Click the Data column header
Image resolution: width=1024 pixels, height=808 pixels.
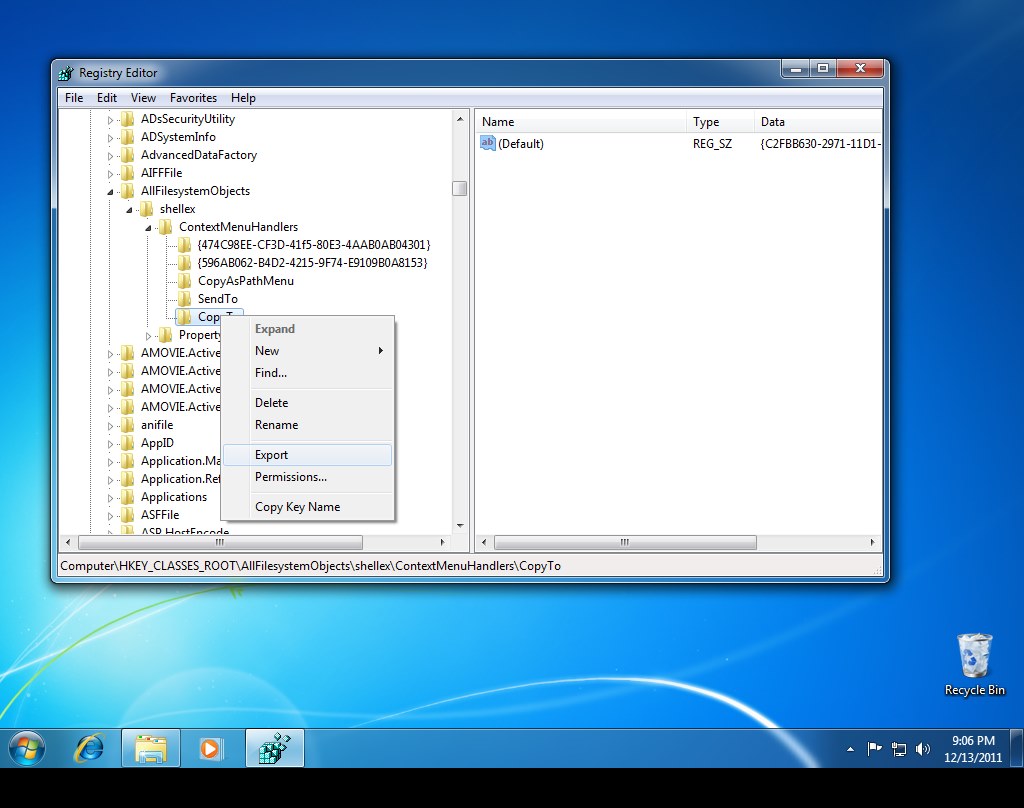click(x=818, y=121)
